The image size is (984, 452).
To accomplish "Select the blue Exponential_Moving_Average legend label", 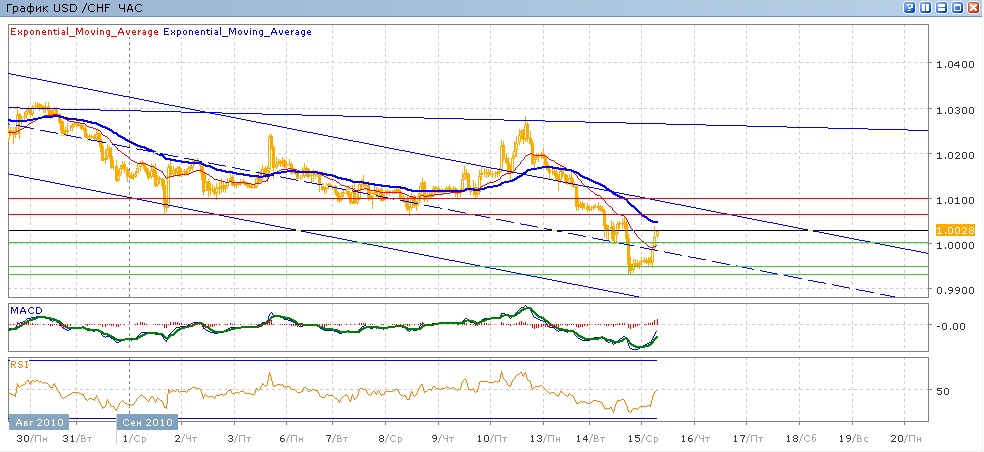I will [237, 32].
